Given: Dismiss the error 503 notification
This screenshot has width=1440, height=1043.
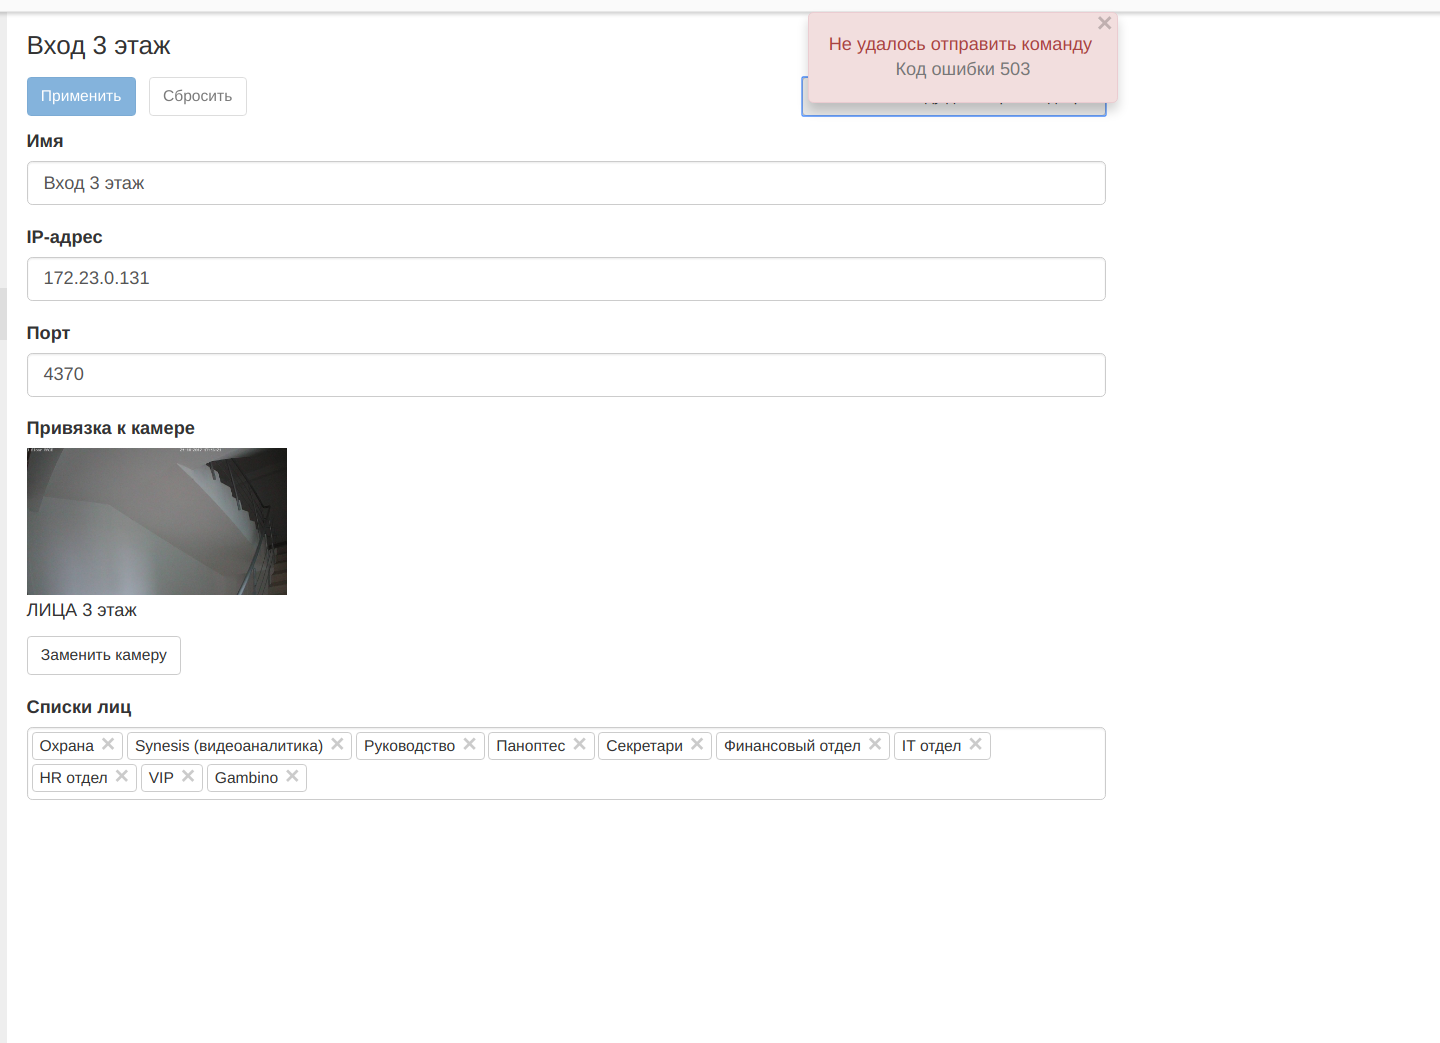Looking at the screenshot, I should click(x=1104, y=23).
